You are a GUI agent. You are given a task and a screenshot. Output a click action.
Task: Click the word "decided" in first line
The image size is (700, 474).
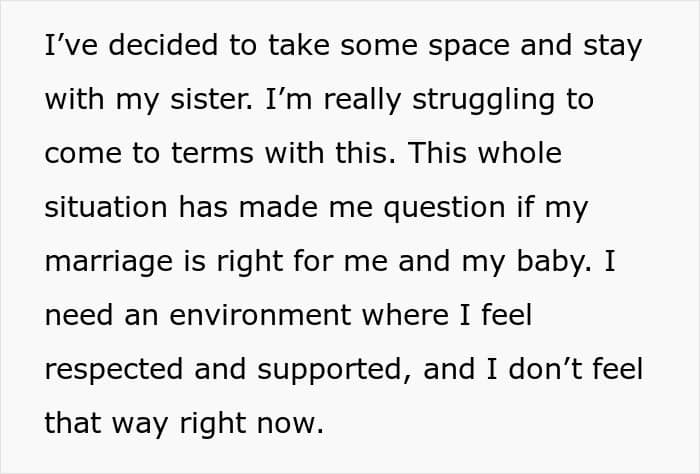[163, 45]
